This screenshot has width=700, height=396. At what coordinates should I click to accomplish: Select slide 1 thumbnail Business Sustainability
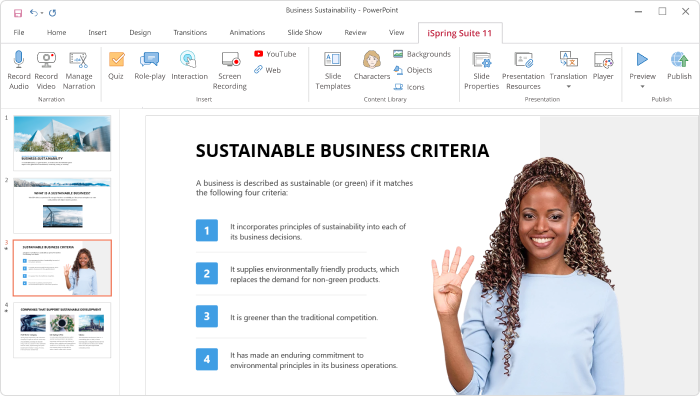point(62,143)
